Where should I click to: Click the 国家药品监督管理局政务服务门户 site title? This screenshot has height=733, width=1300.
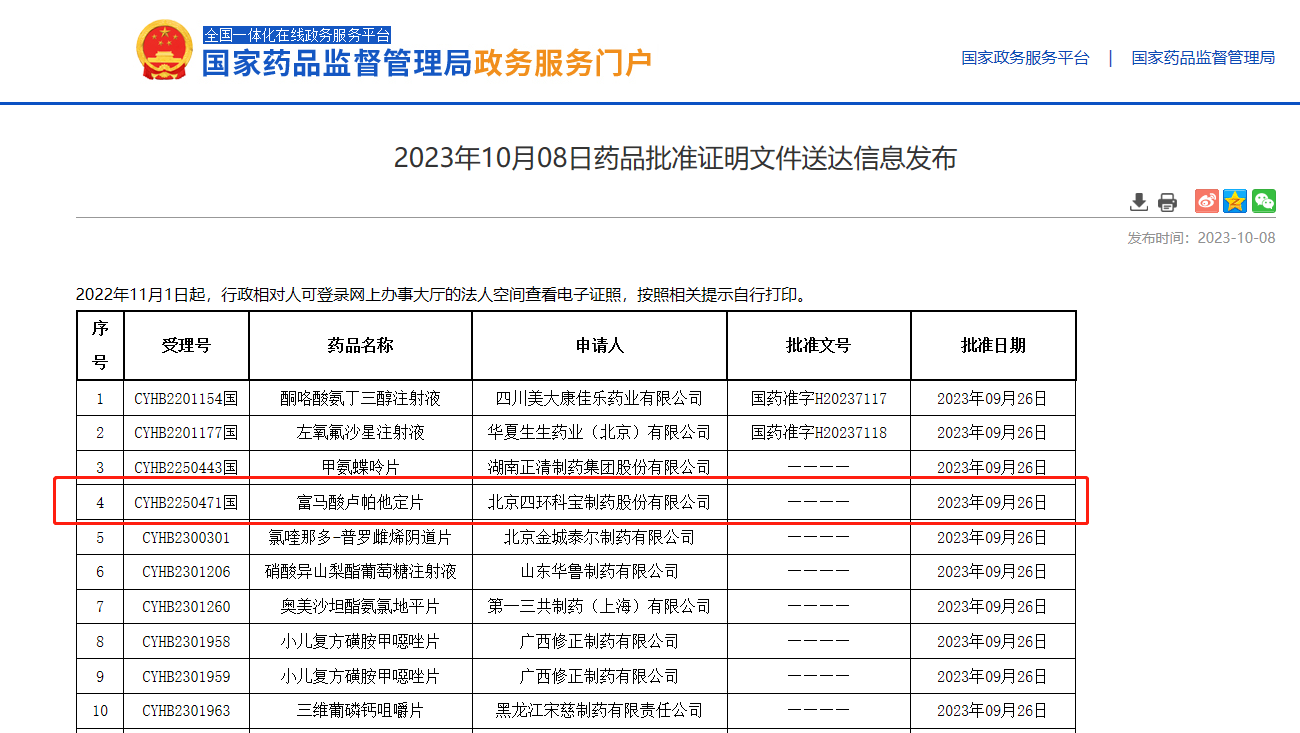point(427,63)
